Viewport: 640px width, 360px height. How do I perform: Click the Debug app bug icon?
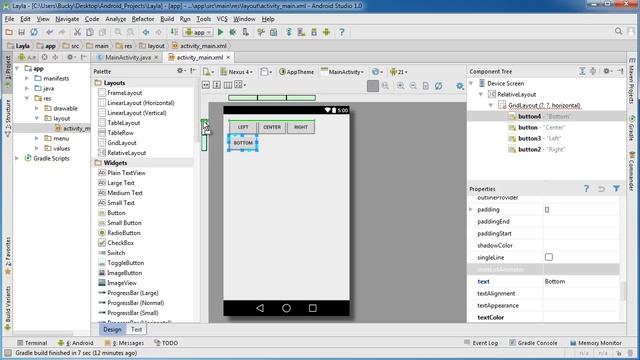(x=233, y=32)
